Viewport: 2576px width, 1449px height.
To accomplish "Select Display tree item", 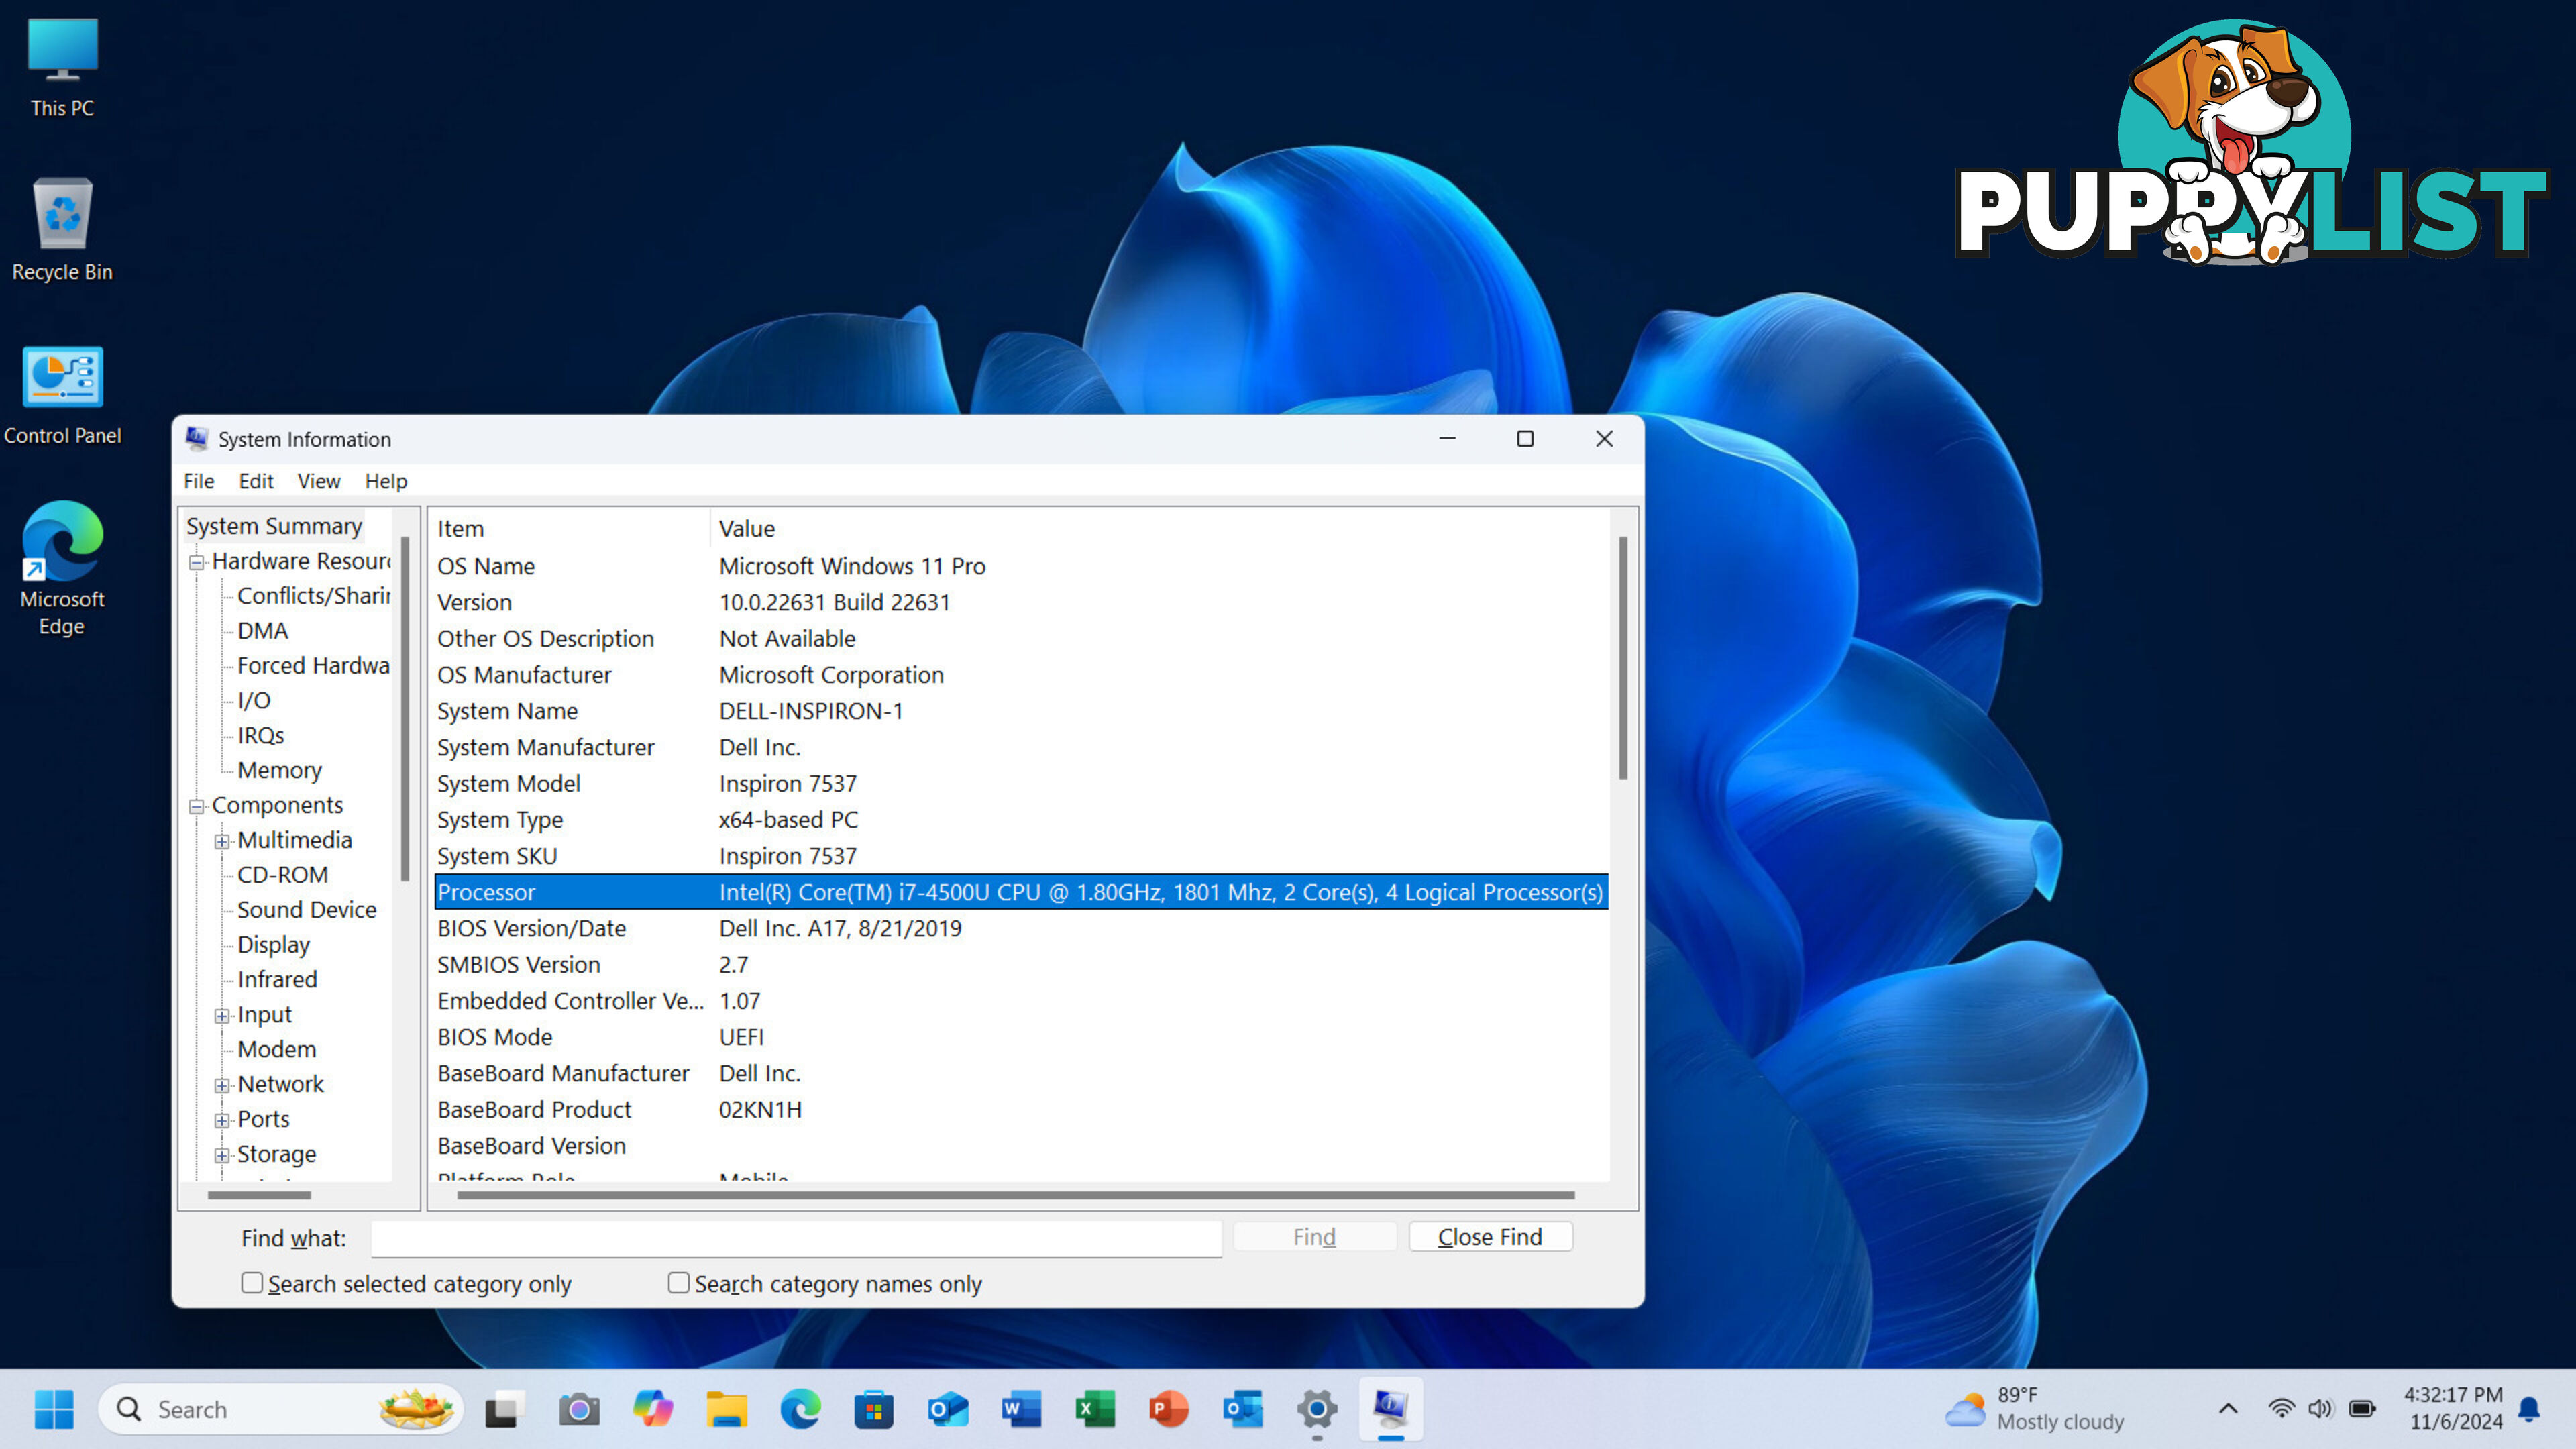I will (273, 945).
